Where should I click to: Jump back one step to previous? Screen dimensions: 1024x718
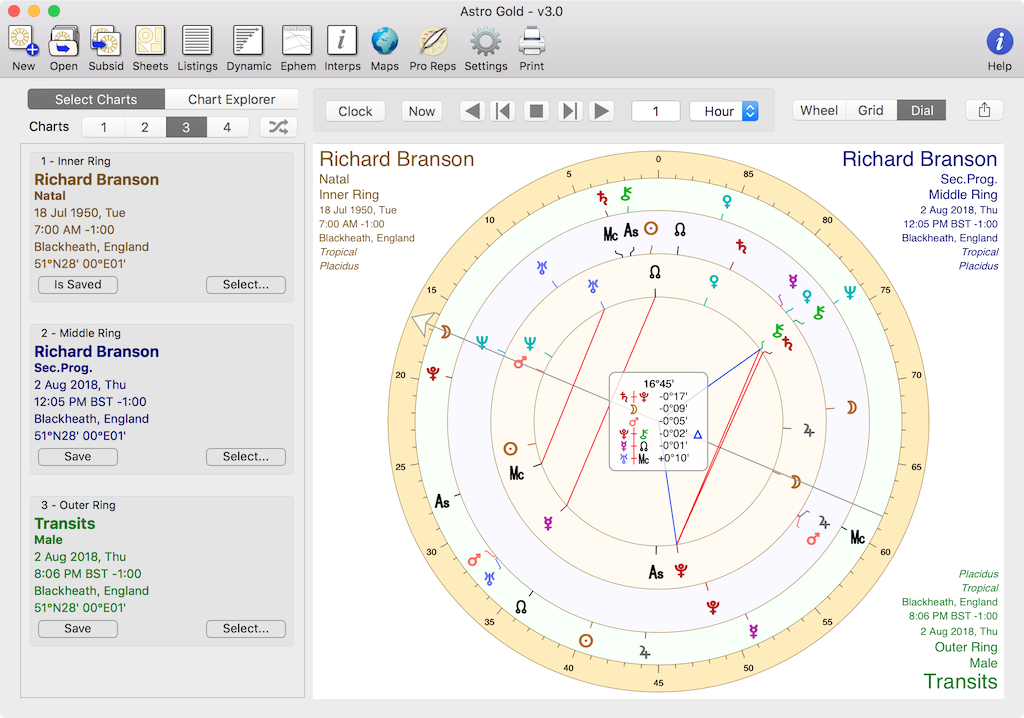[x=503, y=111]
